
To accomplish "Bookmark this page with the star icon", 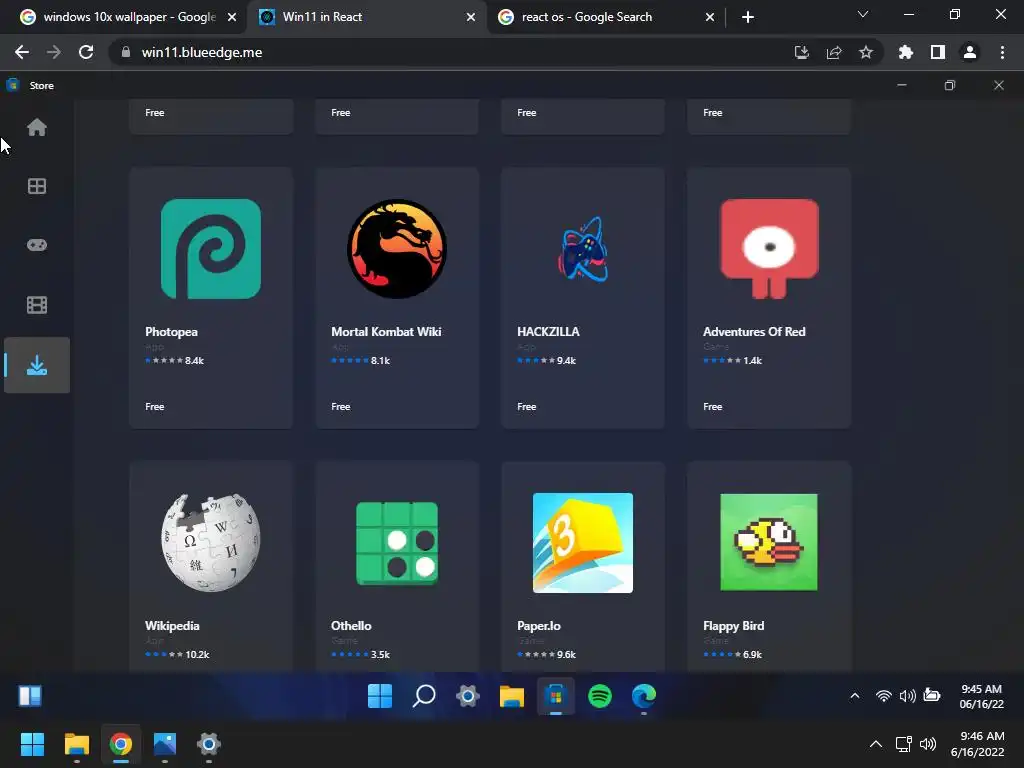I will [x=866, y=52].
